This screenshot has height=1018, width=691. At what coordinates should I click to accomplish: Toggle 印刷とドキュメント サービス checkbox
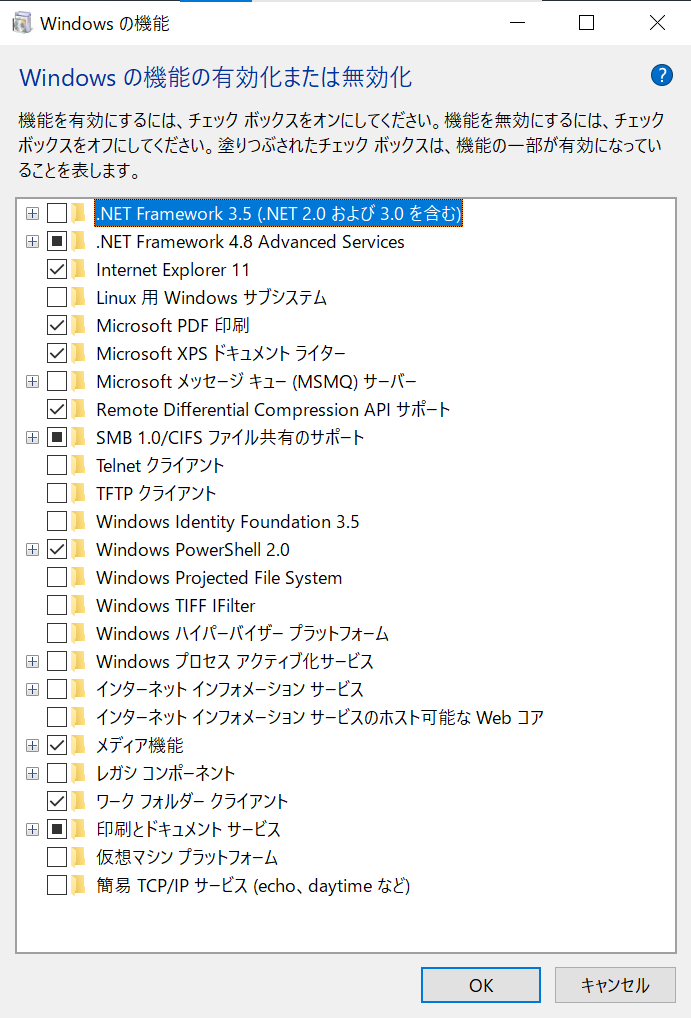pos(57,829)
